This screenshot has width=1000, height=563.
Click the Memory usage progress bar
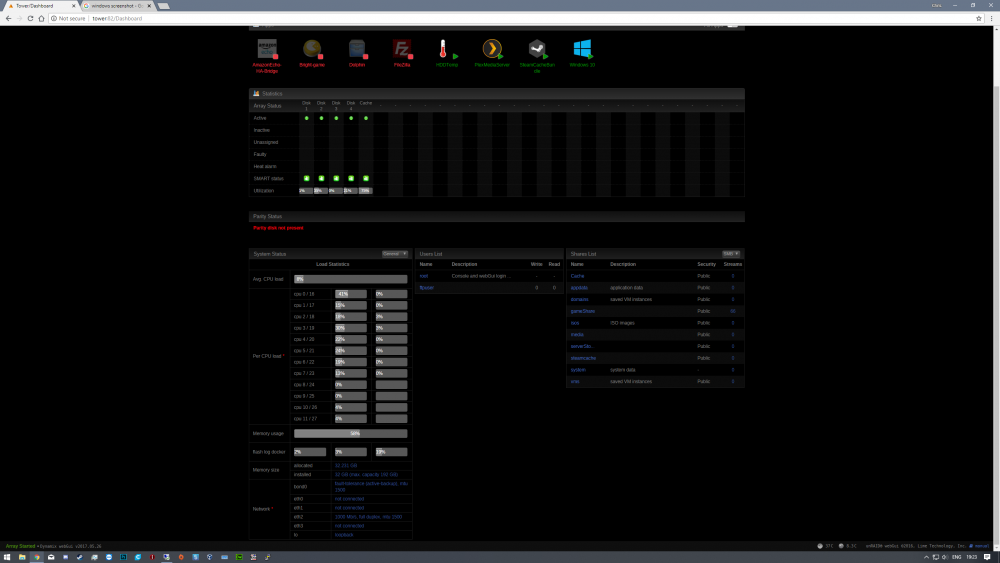point(350,434)
